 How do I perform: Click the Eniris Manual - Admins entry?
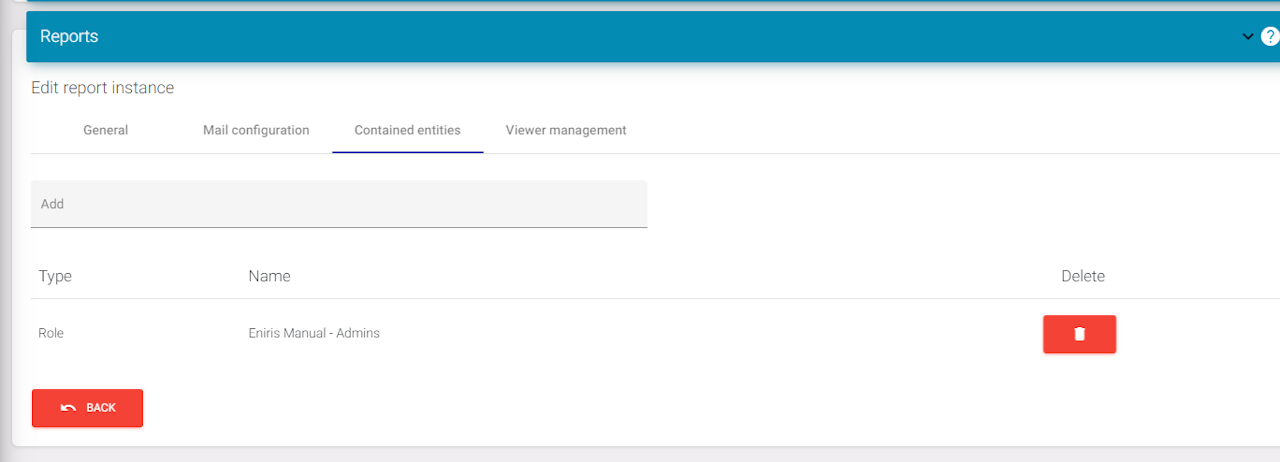pyautogui.click(x=314, y=333)
